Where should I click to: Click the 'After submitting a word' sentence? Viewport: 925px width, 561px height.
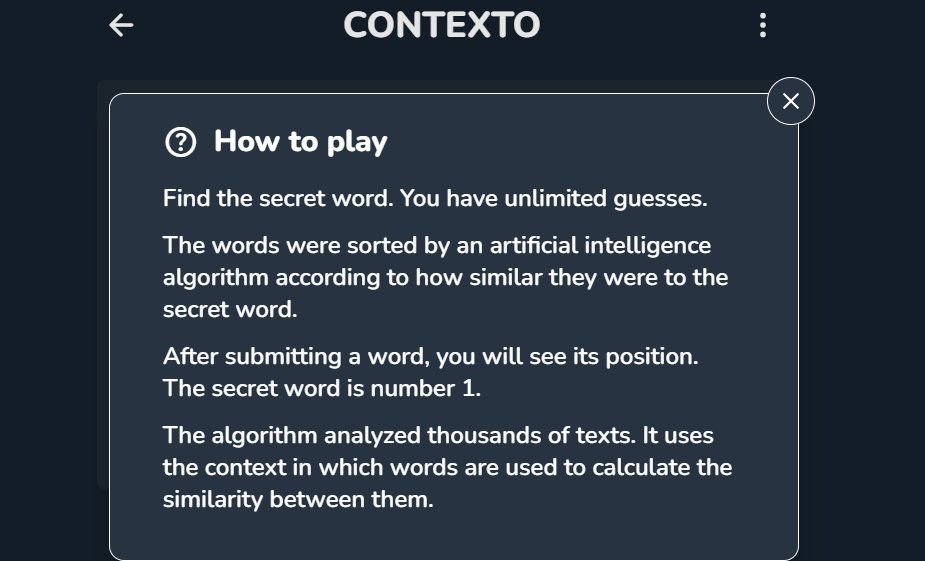(431, 356)
